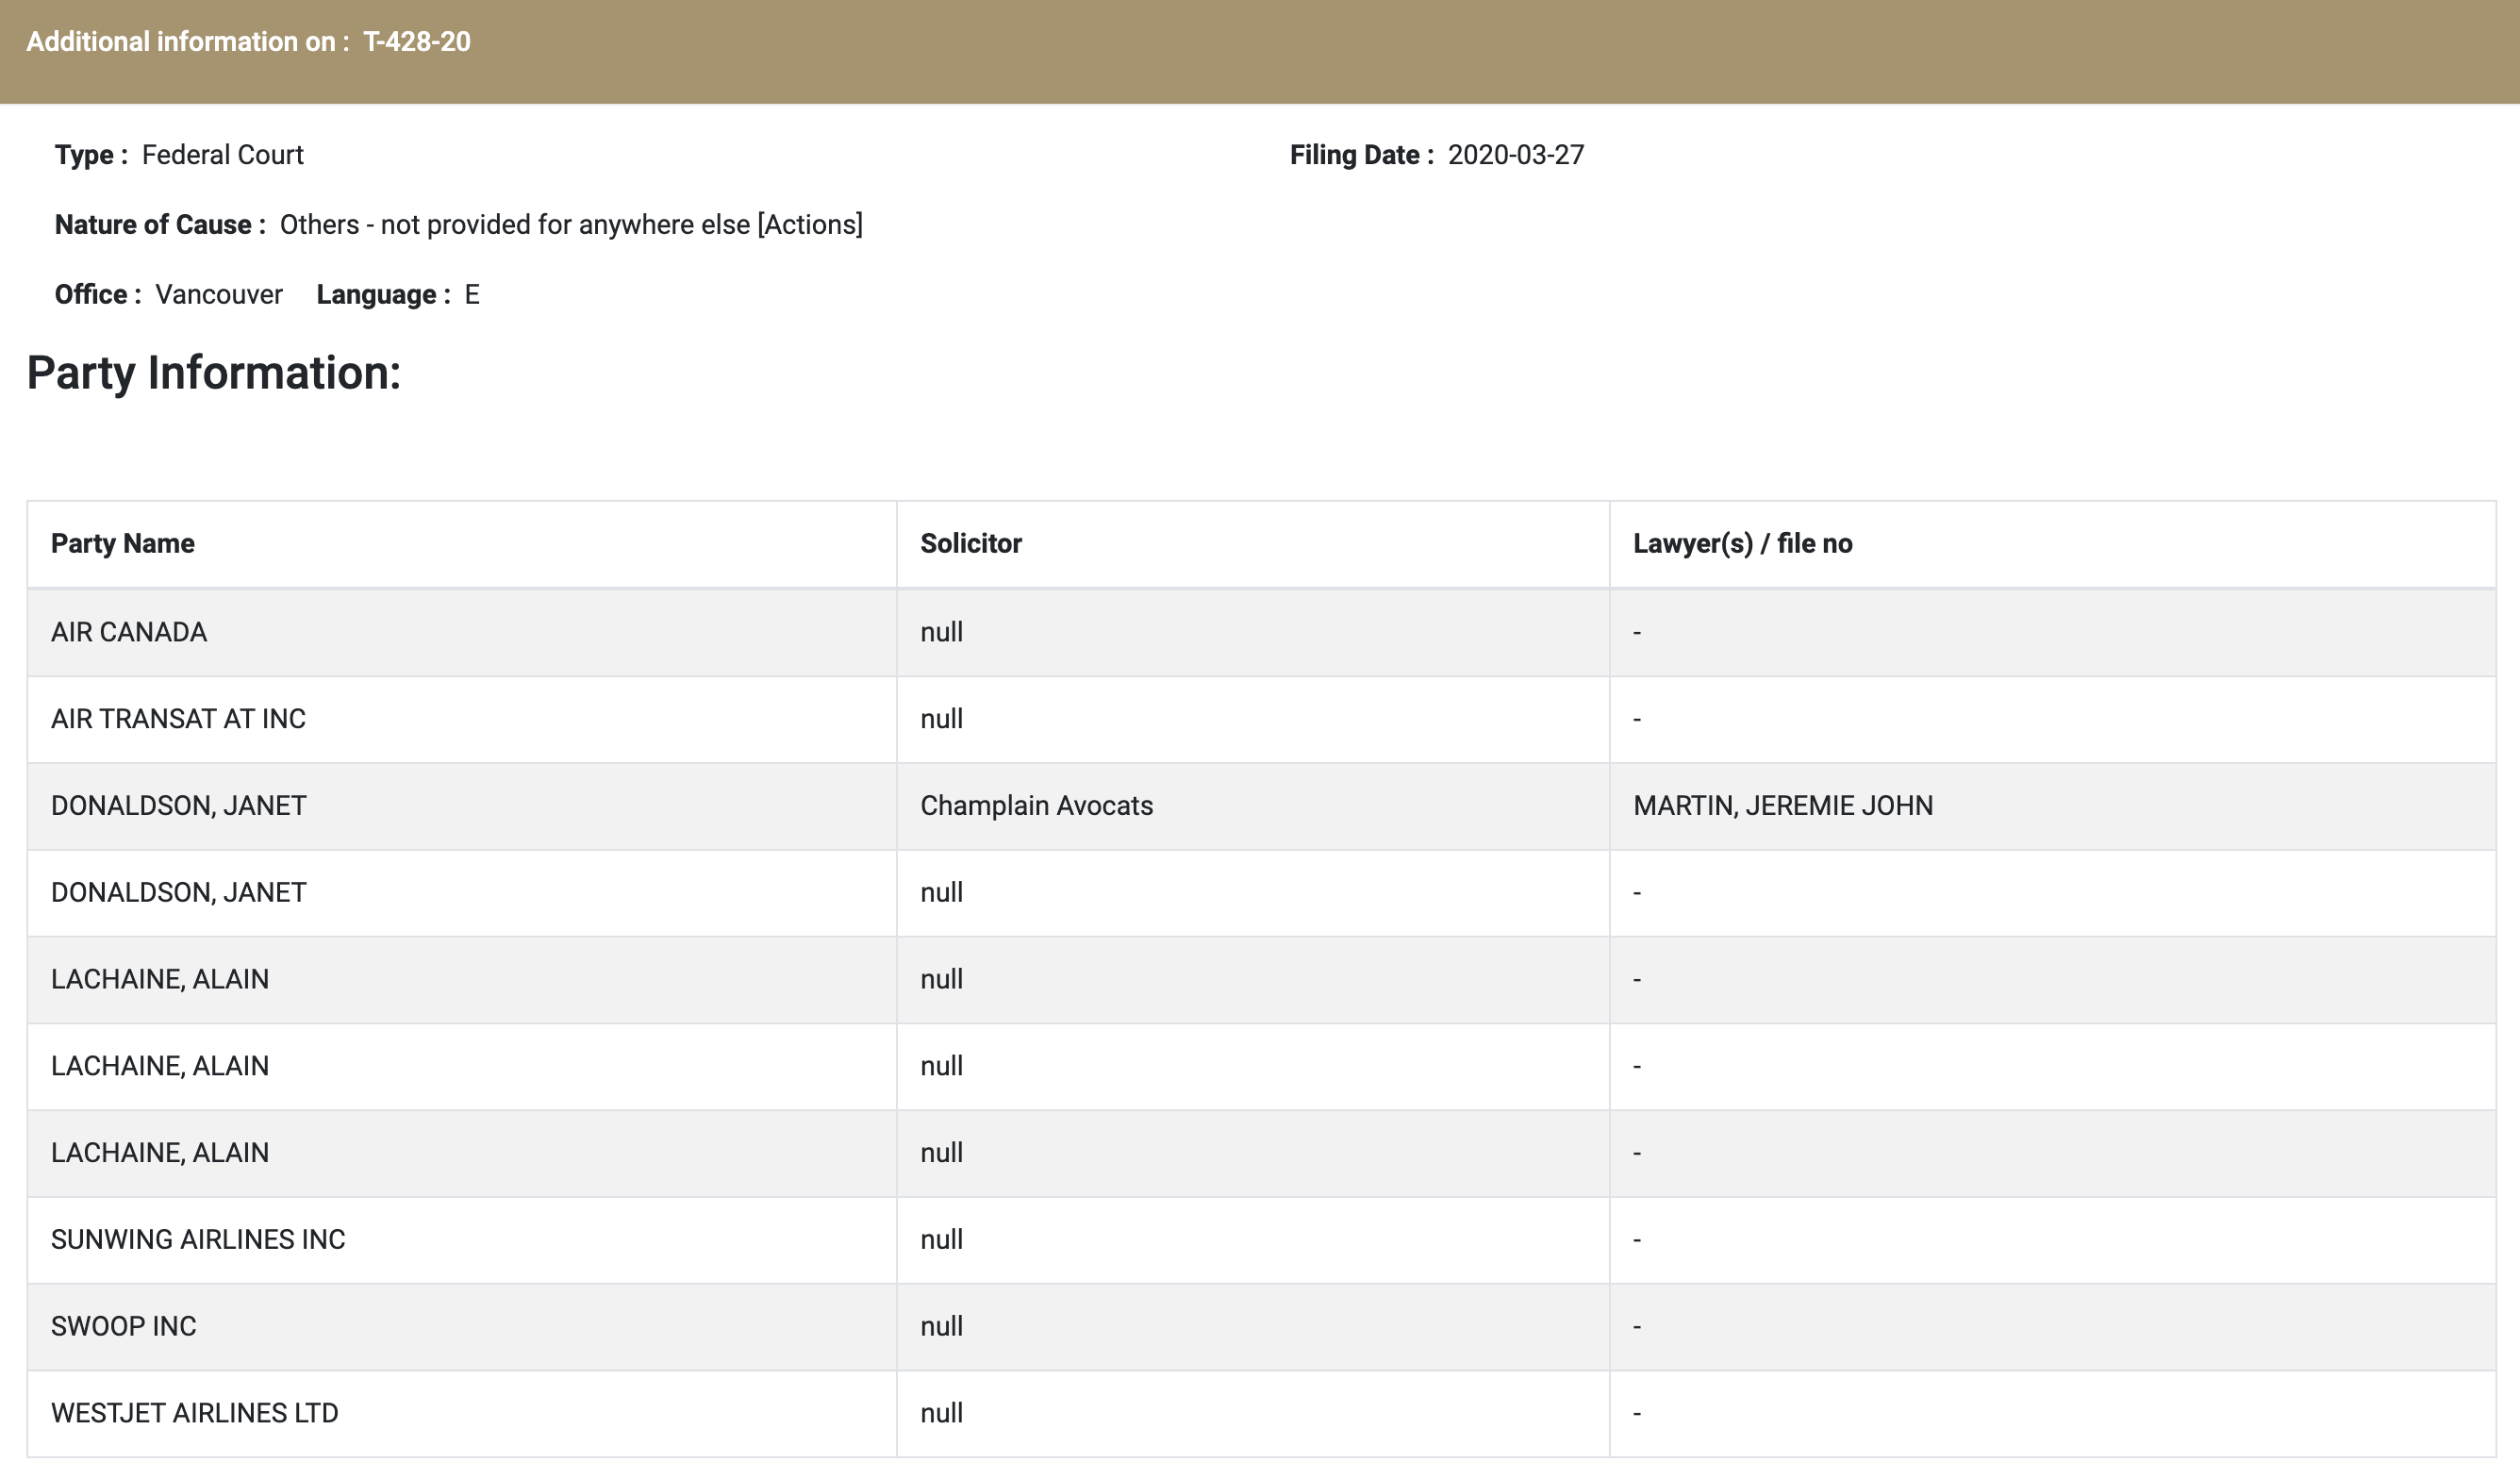Image resolution: width=2520 pixels, height=1479 pixels.
Task: Click the null solicitor cell for SWOOP INC
Action: point(941,1326)
